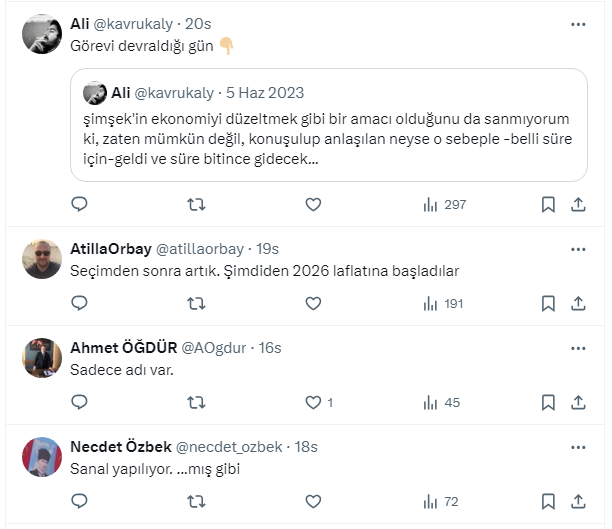Screen dimensions: 612x529
Task: Like Ahmet ÖĞDÜR's tweet with 1 like
Action: [x=313, y=402]
